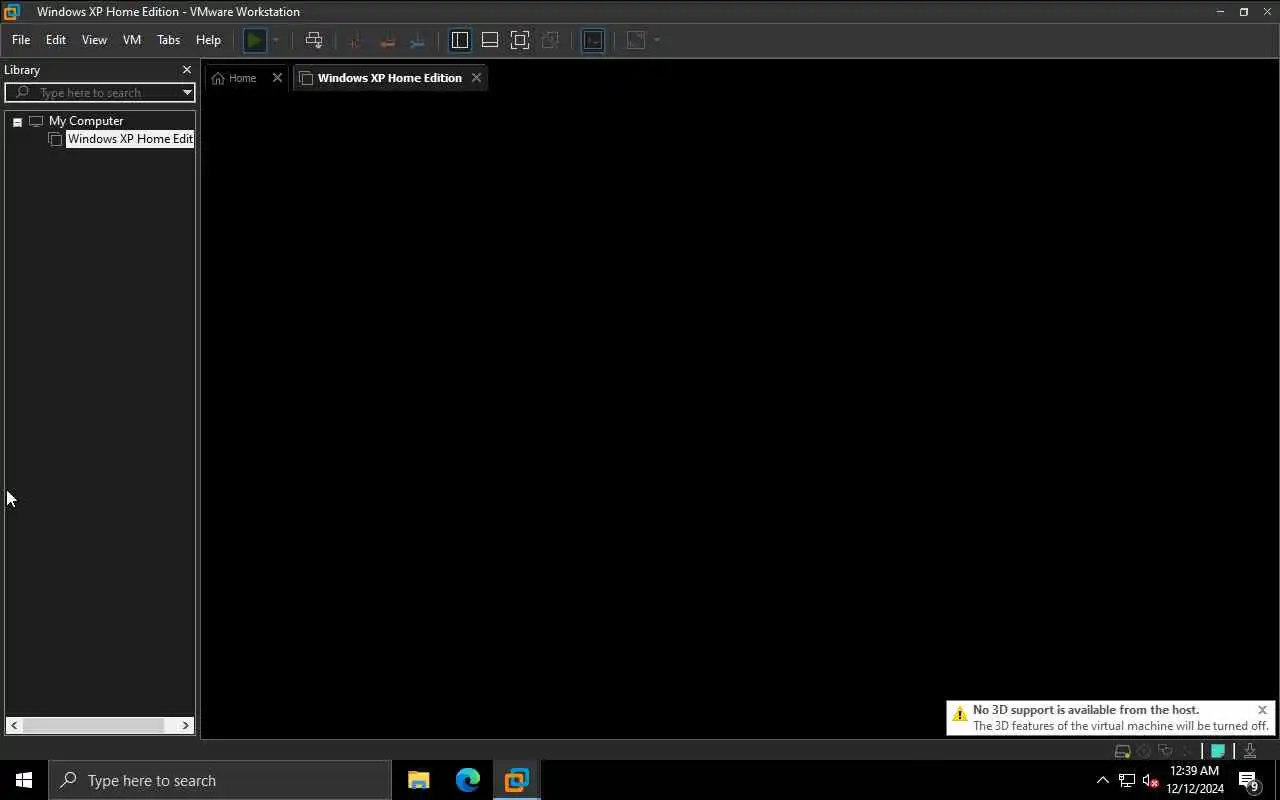Click the network tray icon
The height and width of the screenshot is (800, 1280).
(1127, 780)
